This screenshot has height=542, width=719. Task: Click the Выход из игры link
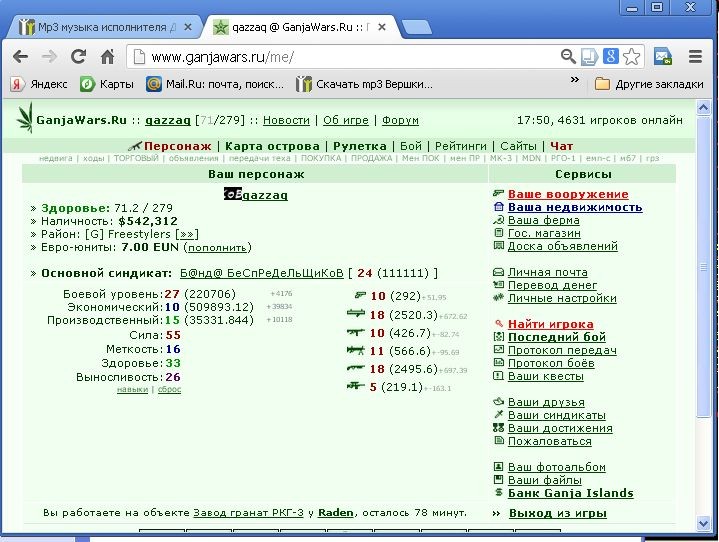tap(558, 513)
